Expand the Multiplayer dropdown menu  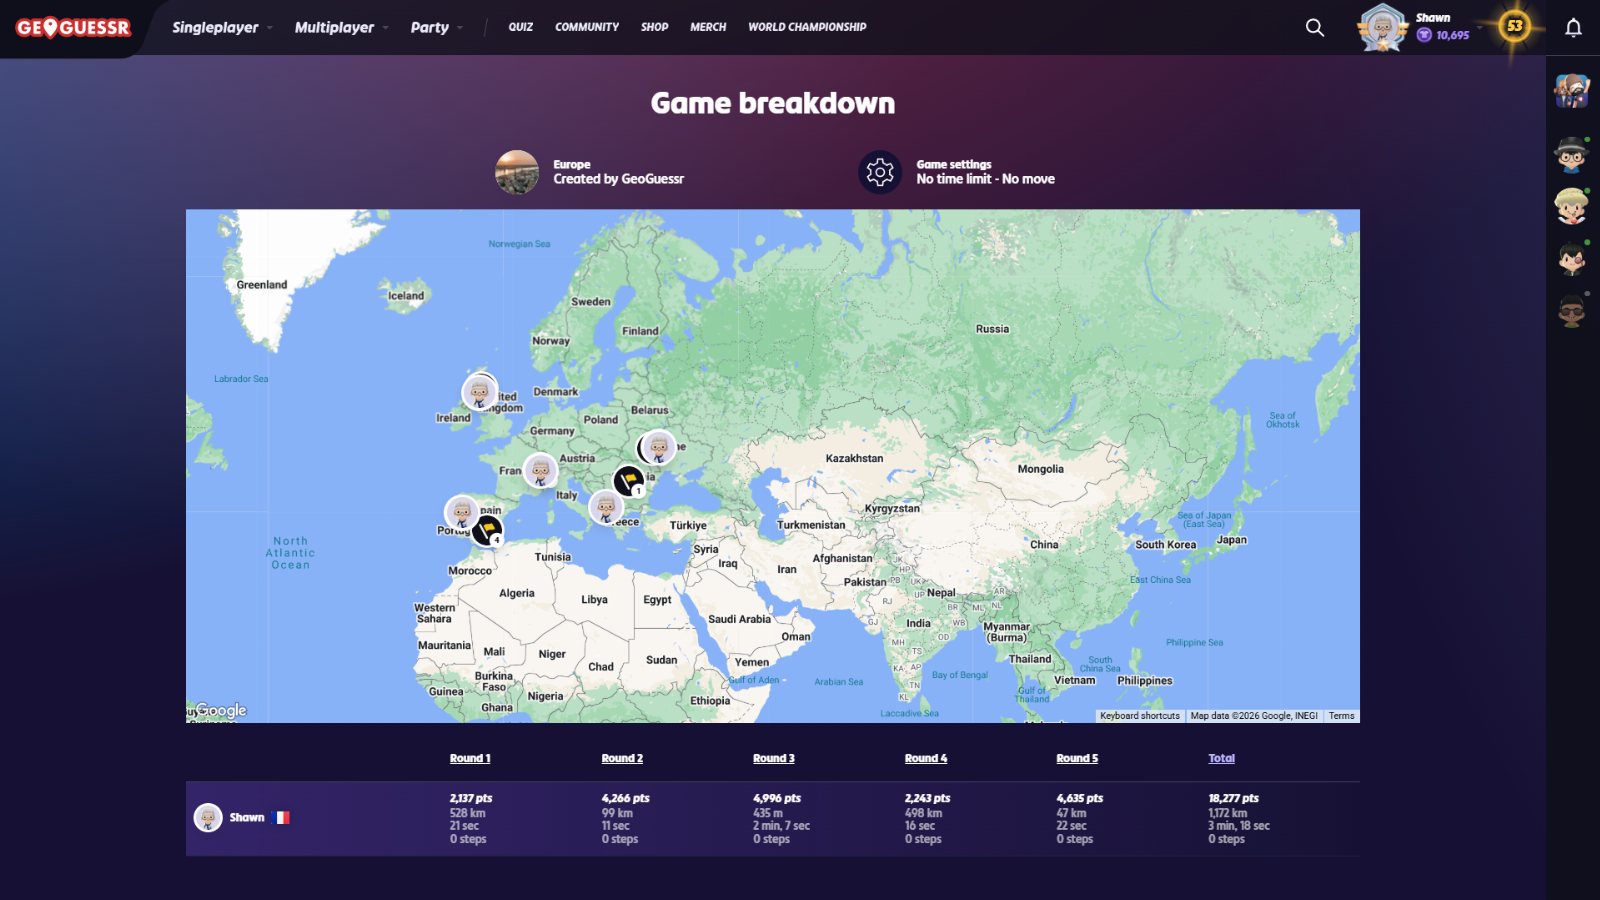(x=340, y=28)
